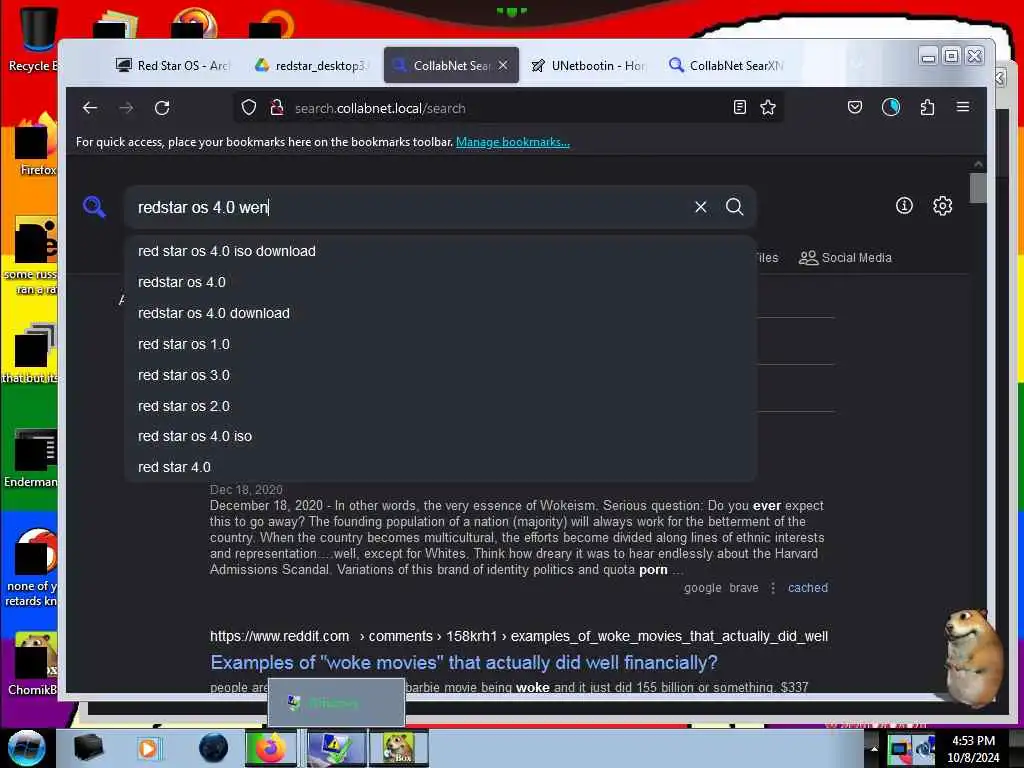1024x768 pixels.
Task: Switch to the UNetbootin tab
Action: (x=587, y=65)
